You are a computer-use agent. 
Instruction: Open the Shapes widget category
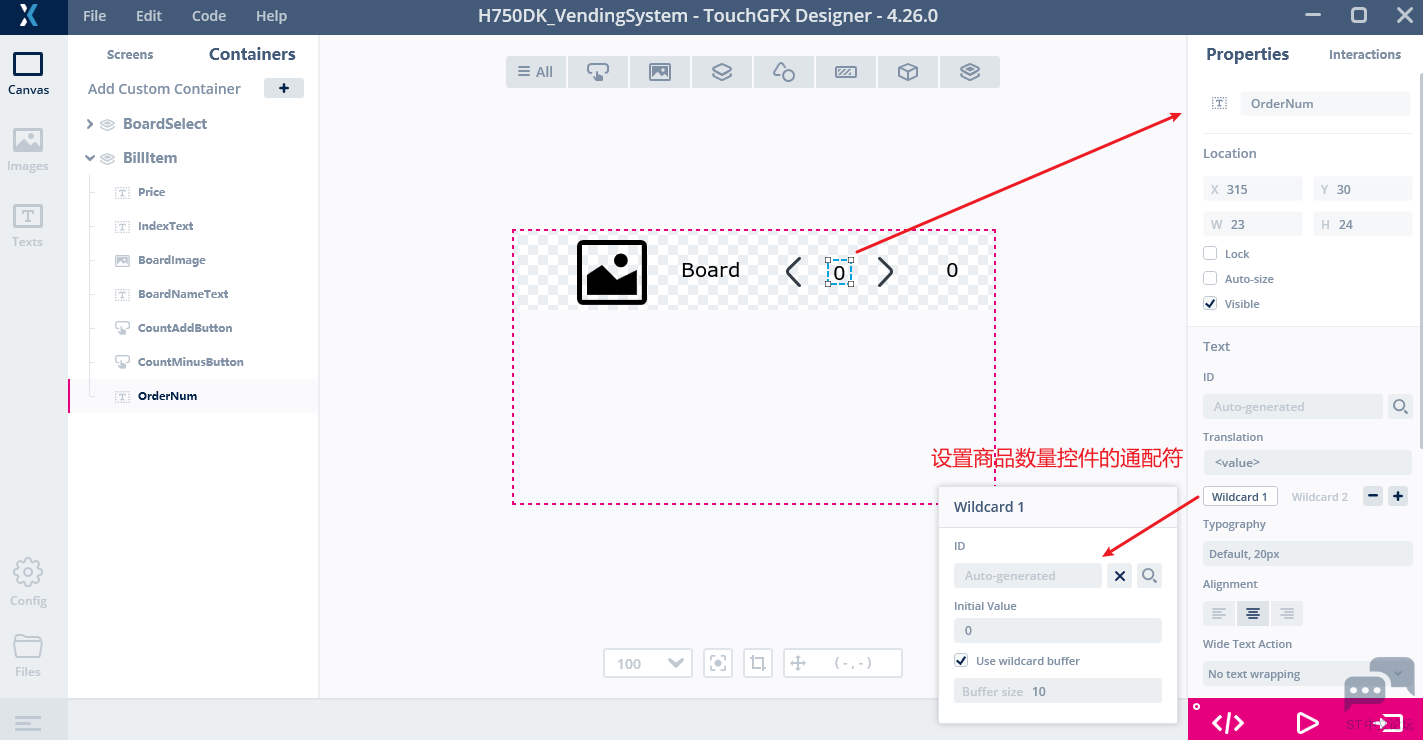784,72
